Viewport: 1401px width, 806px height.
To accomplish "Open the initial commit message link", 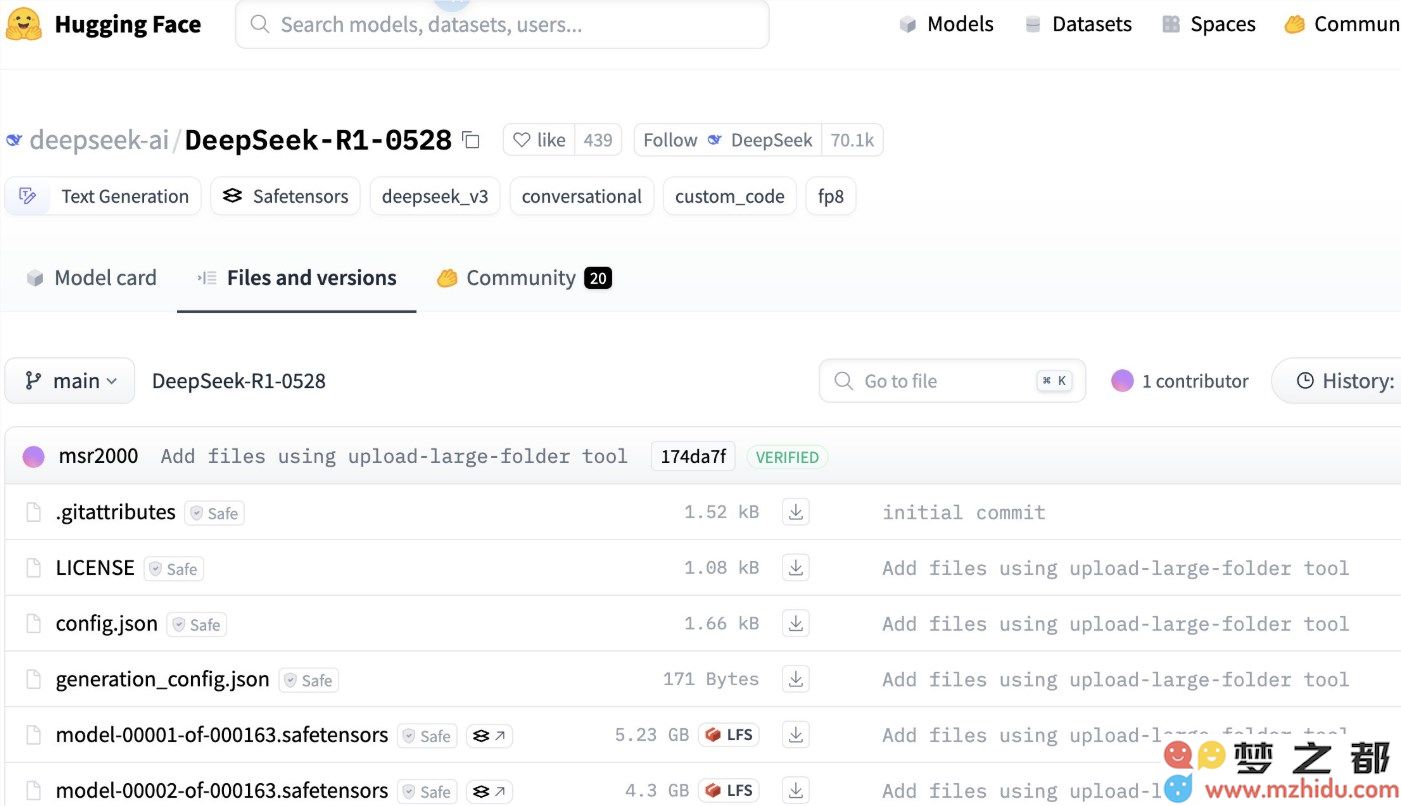I will (964, 512).
